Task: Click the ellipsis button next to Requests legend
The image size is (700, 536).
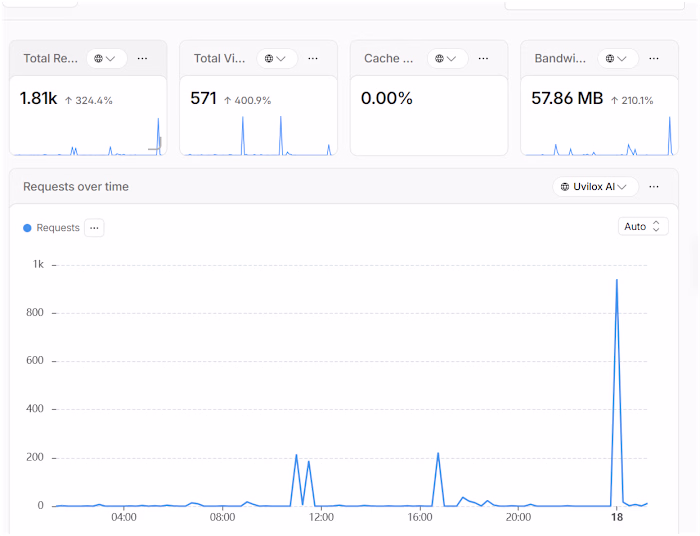Action: (x=94, y=228)
